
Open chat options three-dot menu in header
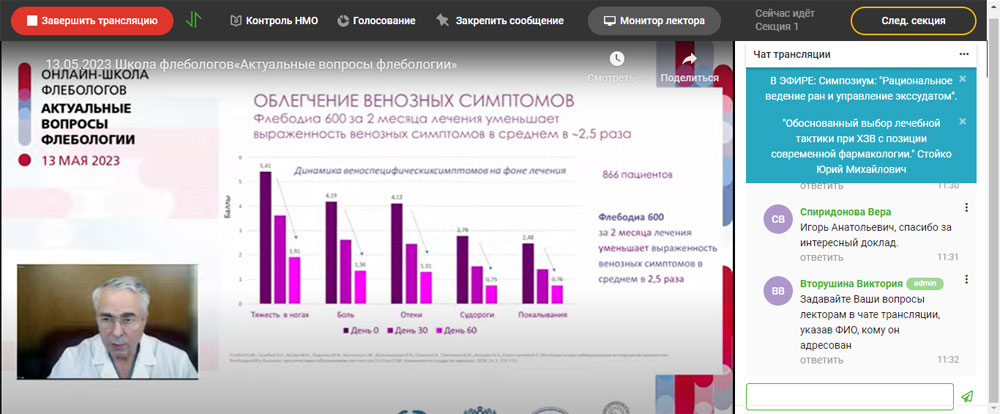click(x=964, y=54)
